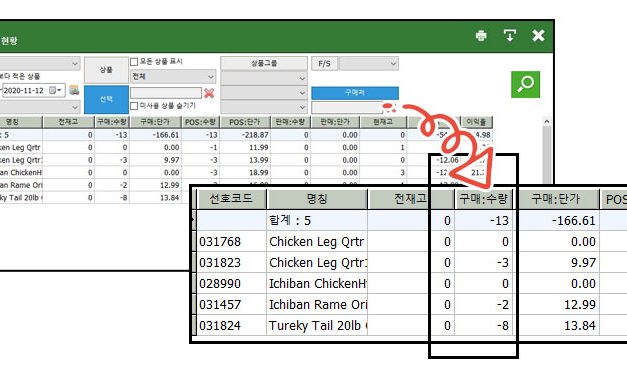Click Tureky Tail 20lb name in enlarged view
Screen dimensions: 627x375
click(317, 326)
